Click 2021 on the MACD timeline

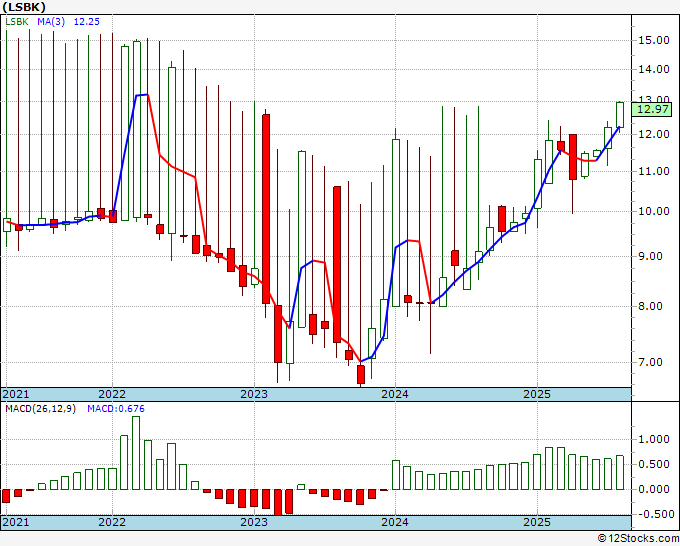16,522
